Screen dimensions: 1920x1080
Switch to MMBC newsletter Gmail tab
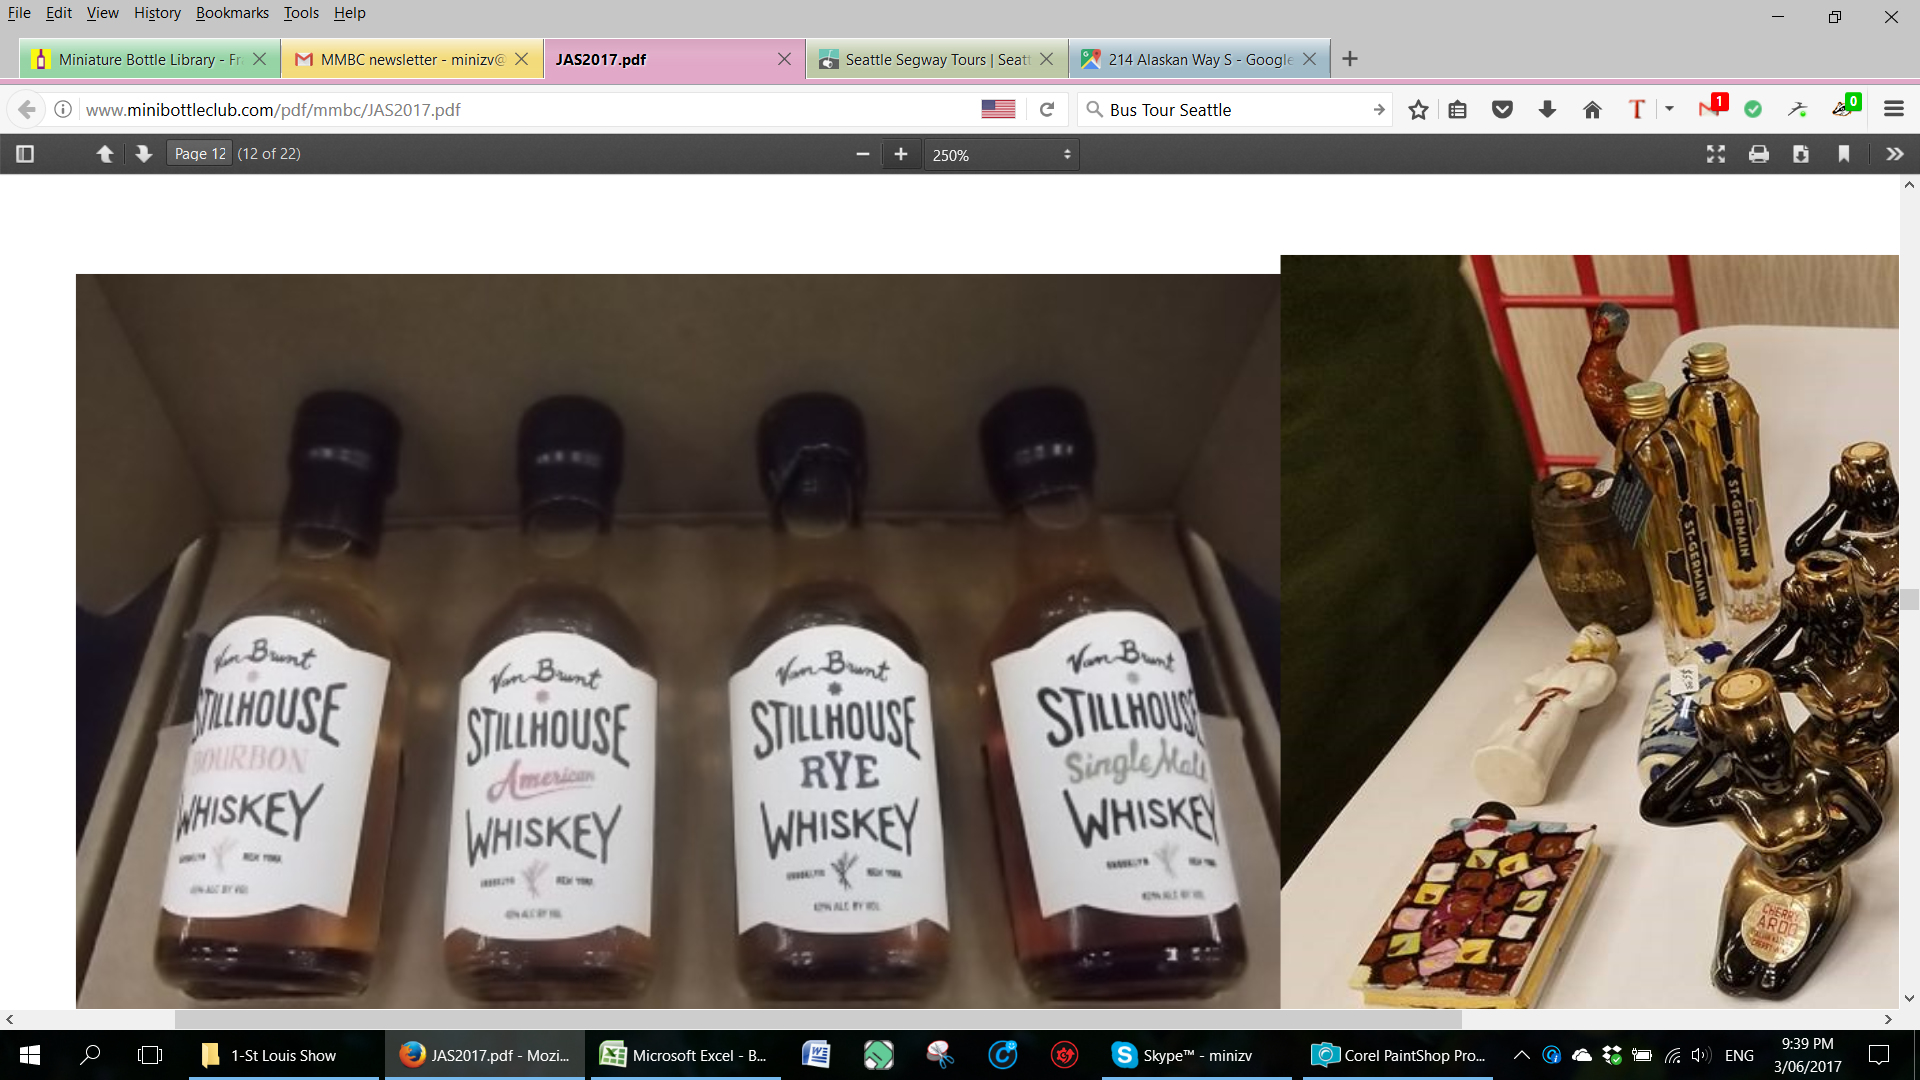tap(412, 59)
